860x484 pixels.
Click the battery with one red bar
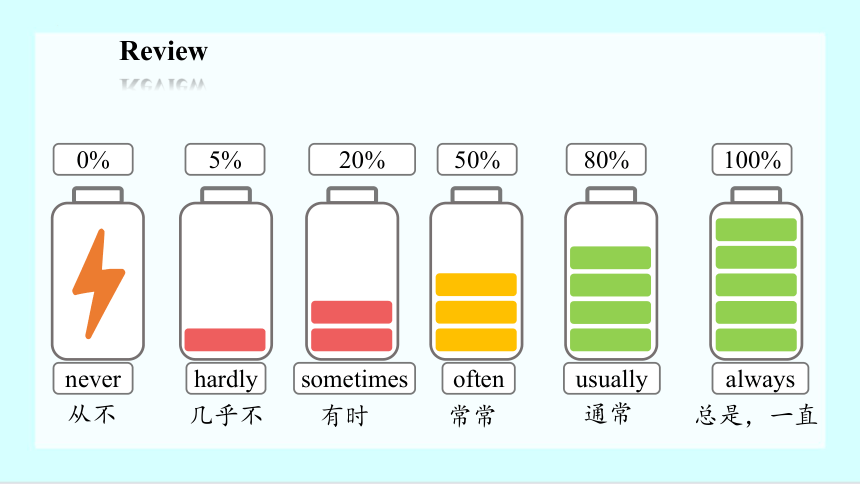(x=226, y=273)
